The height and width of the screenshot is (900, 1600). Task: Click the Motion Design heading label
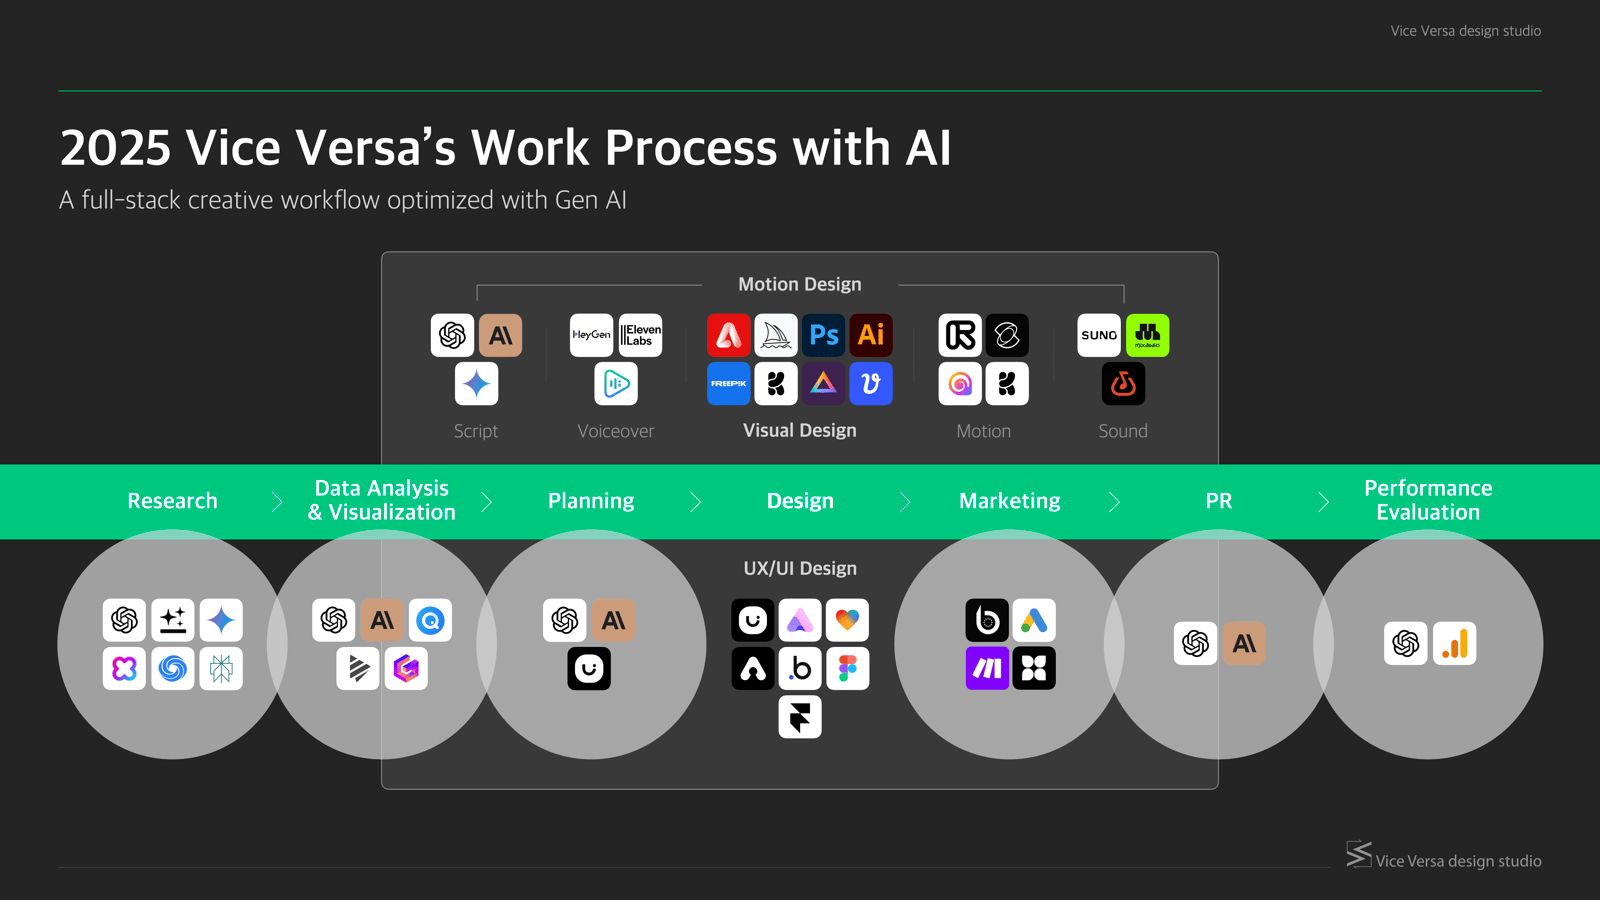click(x=799, y=285)
